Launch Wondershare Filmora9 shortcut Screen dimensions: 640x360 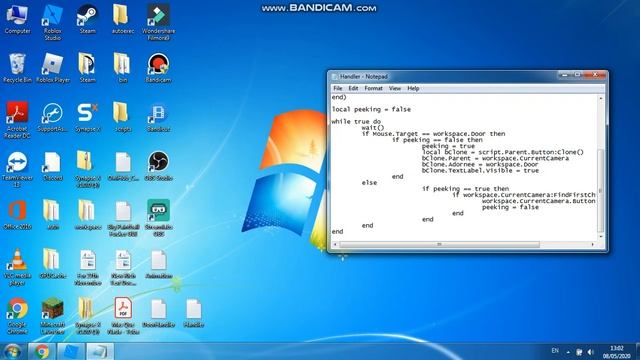coord(158,22)
